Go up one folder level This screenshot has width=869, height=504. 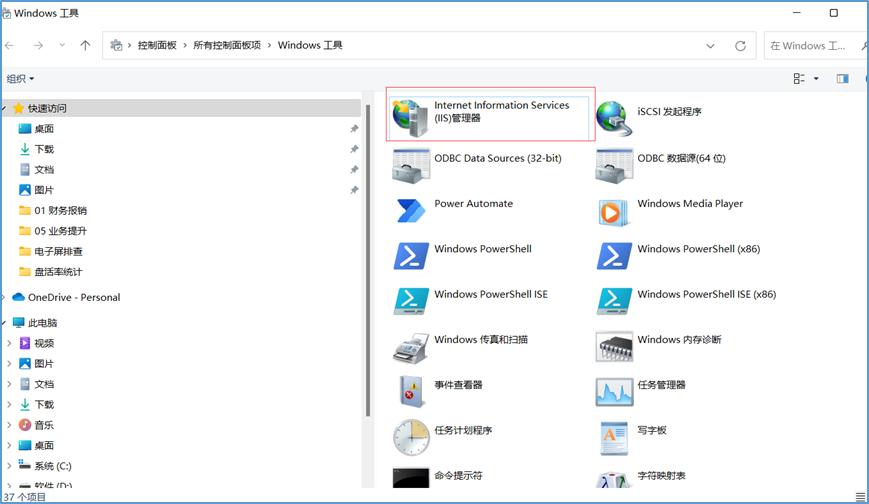pyautogui.click(x=85, y=45)
